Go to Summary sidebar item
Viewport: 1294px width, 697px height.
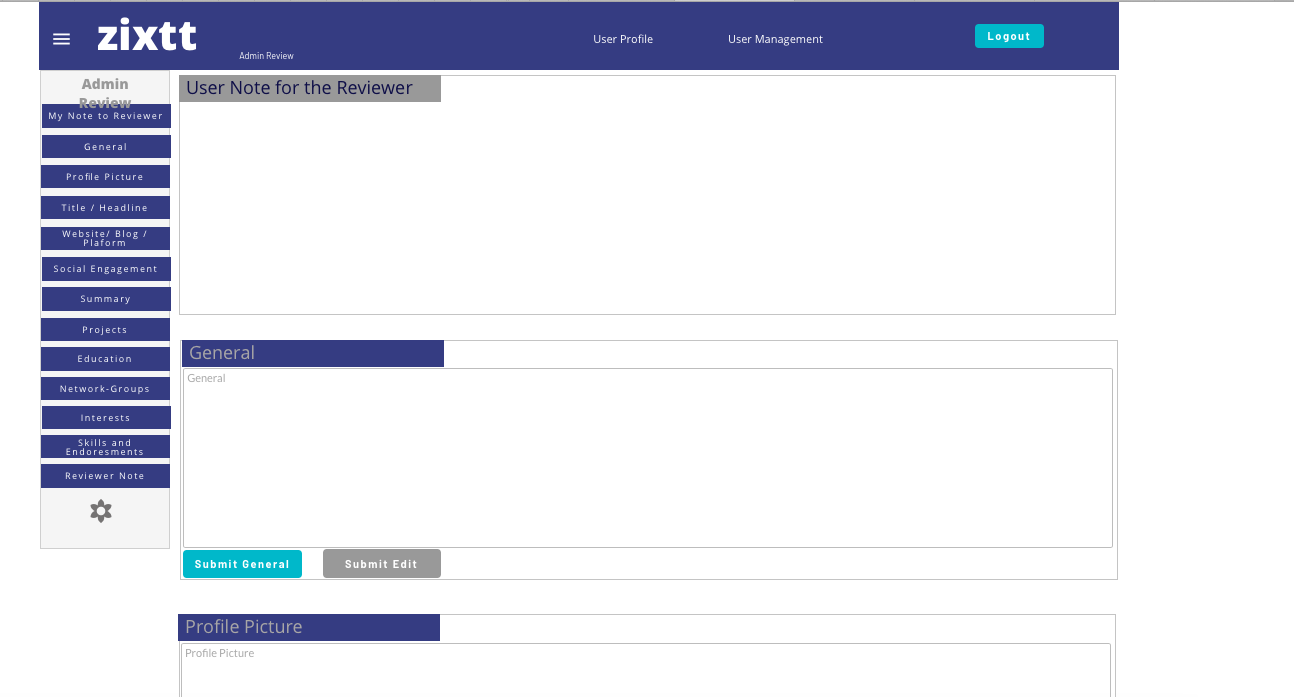pyautogui.click(x=106, y=299)
